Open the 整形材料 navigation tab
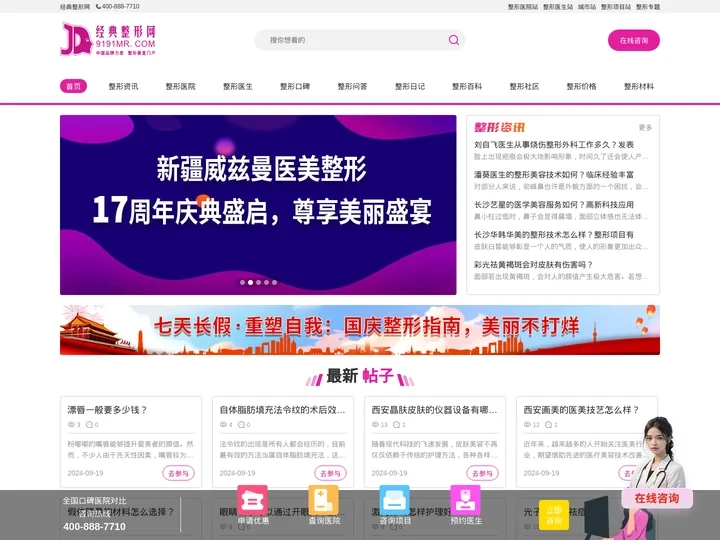This screenshot has height=540, width=720. [x=639, y=86]
